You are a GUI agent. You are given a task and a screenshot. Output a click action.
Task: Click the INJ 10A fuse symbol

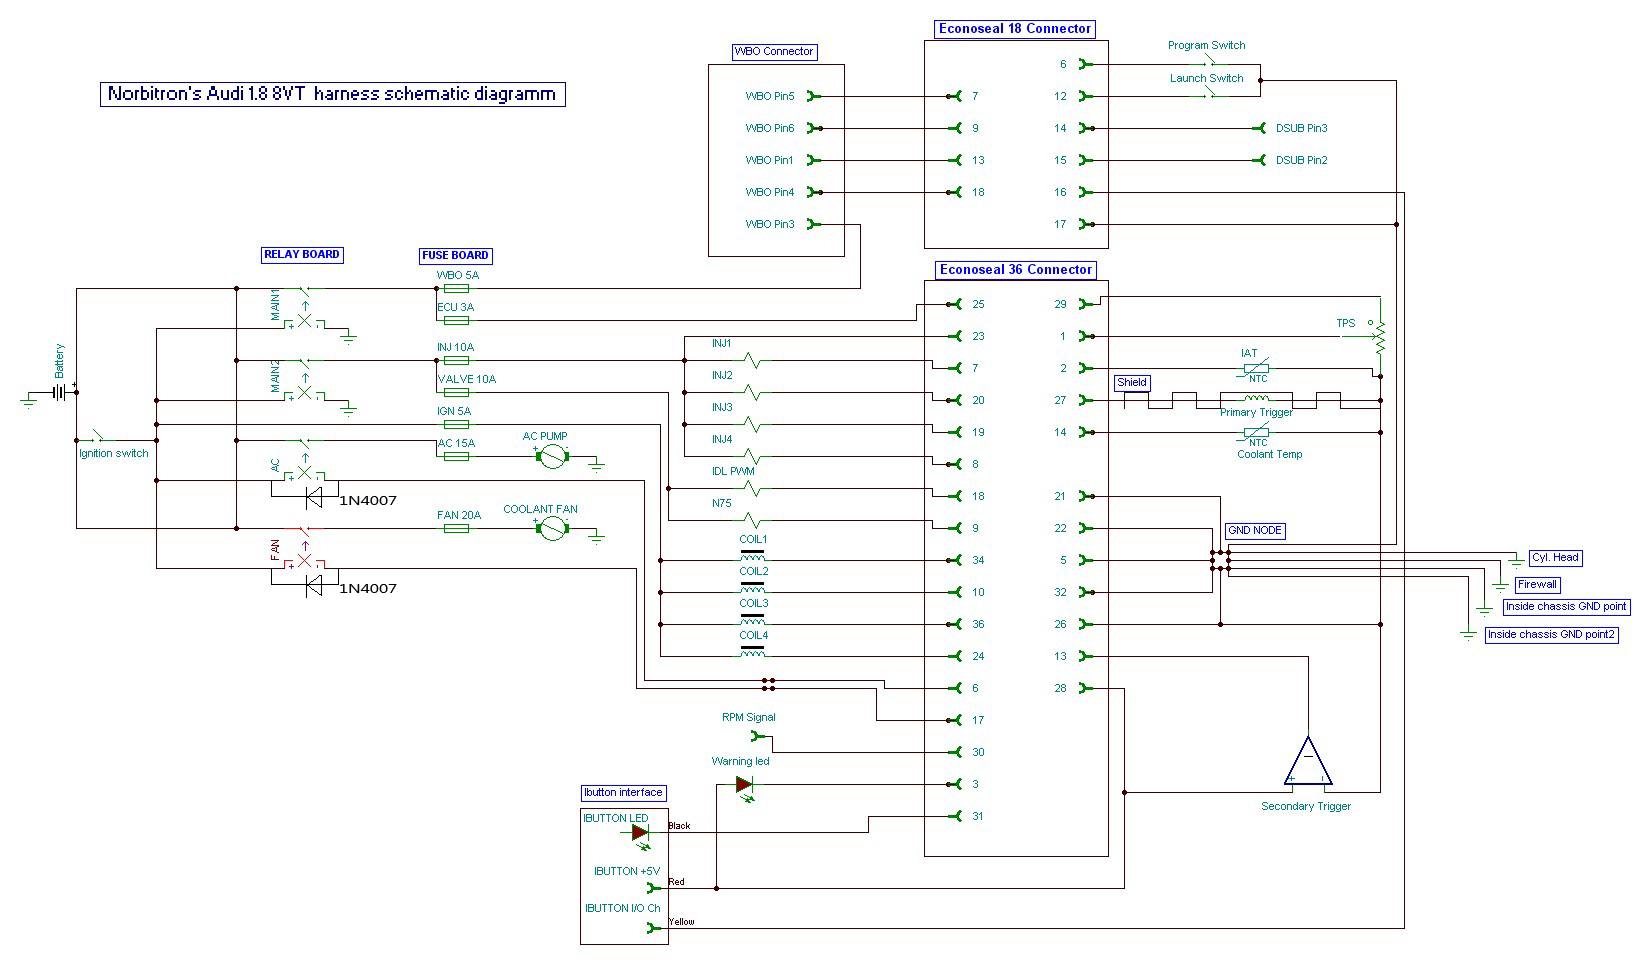456,360
